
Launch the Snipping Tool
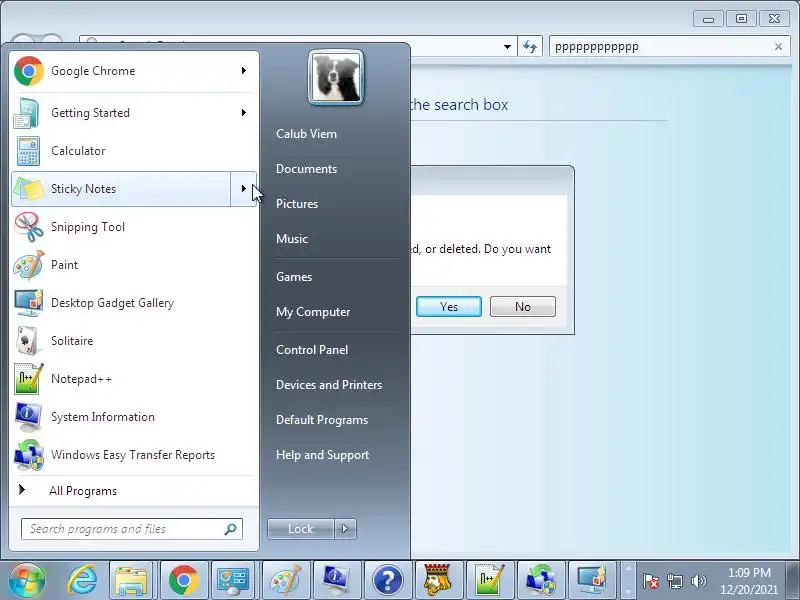[133, 227]
